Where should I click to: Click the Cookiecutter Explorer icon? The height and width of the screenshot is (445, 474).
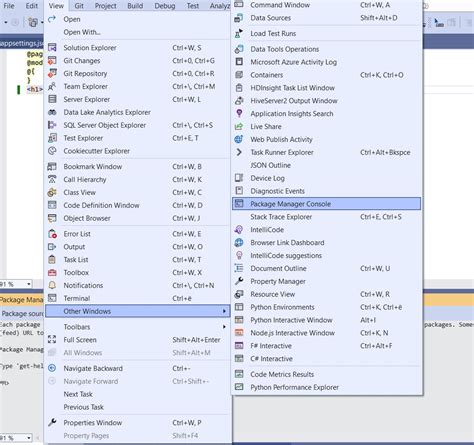pyautogui.click(x=52, y=151)
